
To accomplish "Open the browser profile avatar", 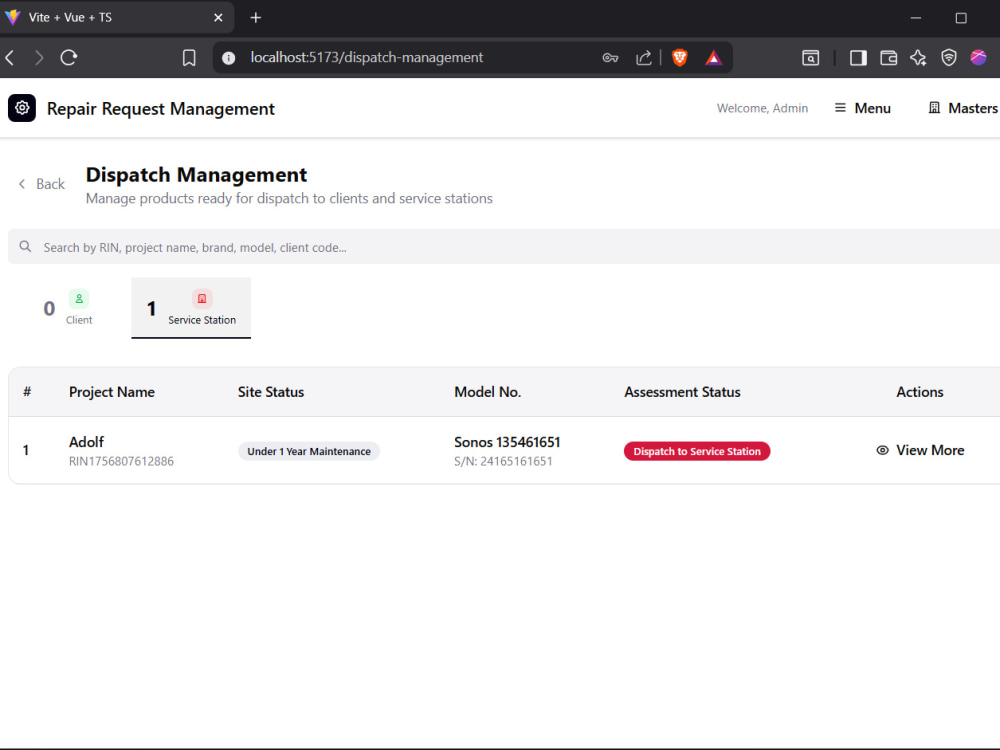I will click(978, 58).
